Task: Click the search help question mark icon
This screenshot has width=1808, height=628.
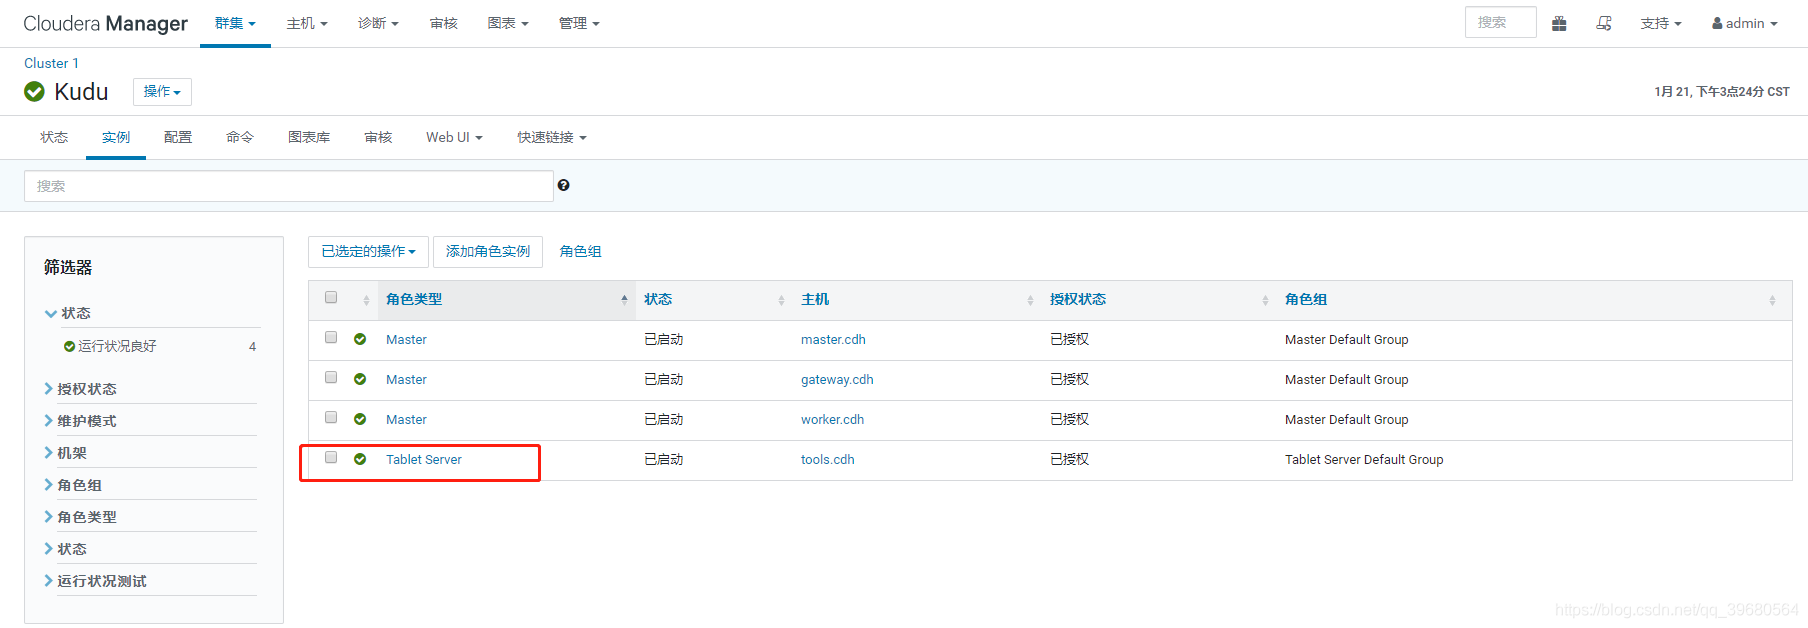Action: (x=564, y=185)
